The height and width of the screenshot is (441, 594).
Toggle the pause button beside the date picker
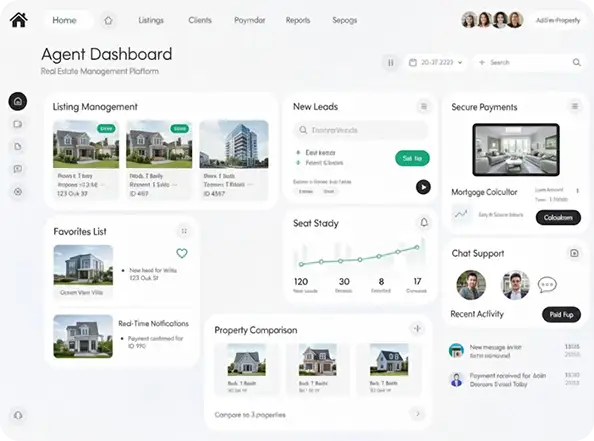point(390,63)
